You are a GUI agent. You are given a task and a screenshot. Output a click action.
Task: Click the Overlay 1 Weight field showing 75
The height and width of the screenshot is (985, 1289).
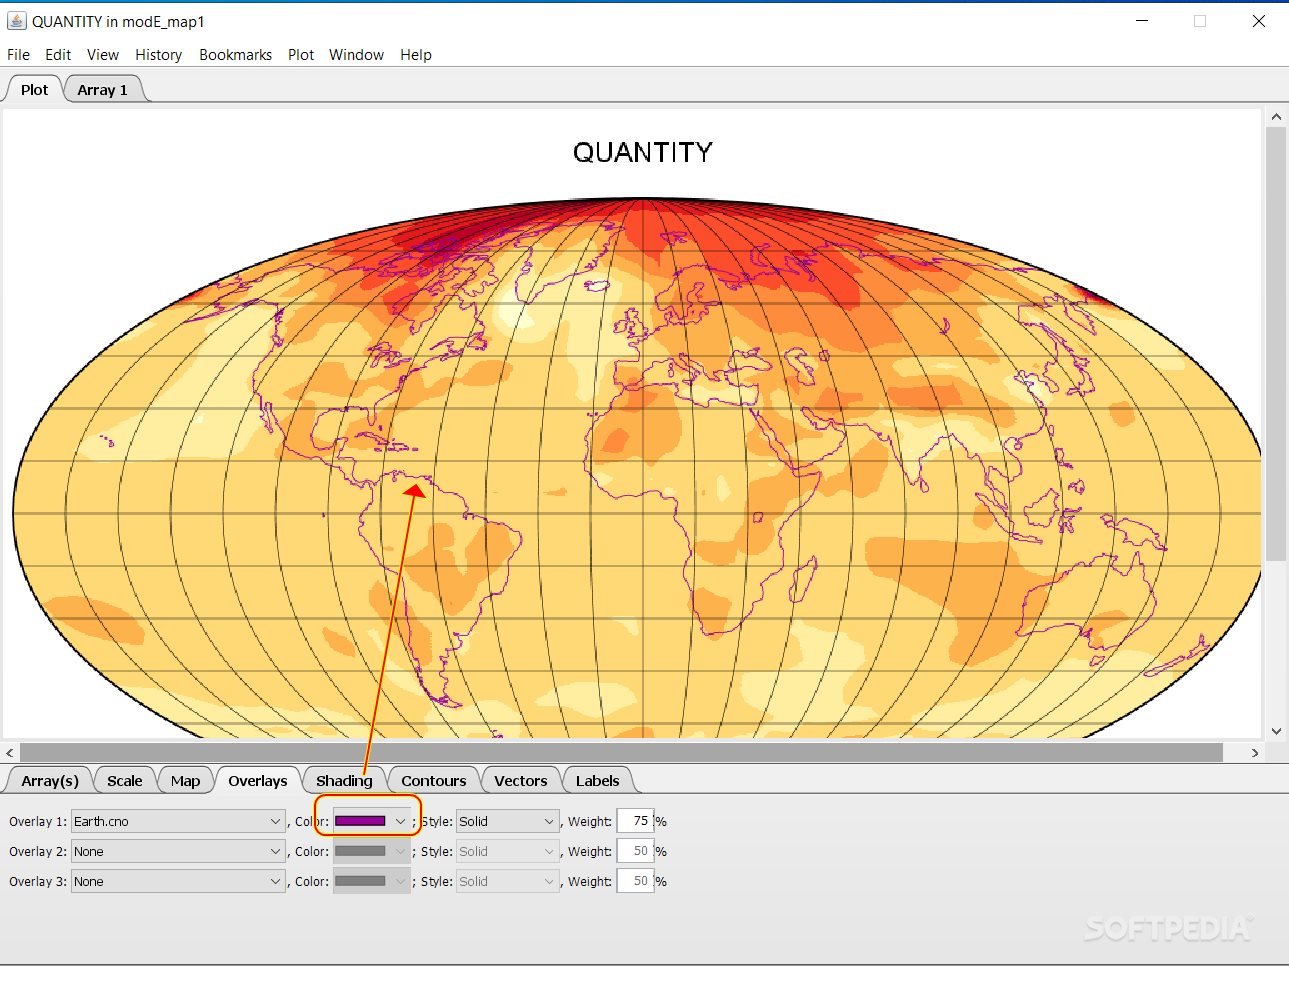tap(635, 821)
